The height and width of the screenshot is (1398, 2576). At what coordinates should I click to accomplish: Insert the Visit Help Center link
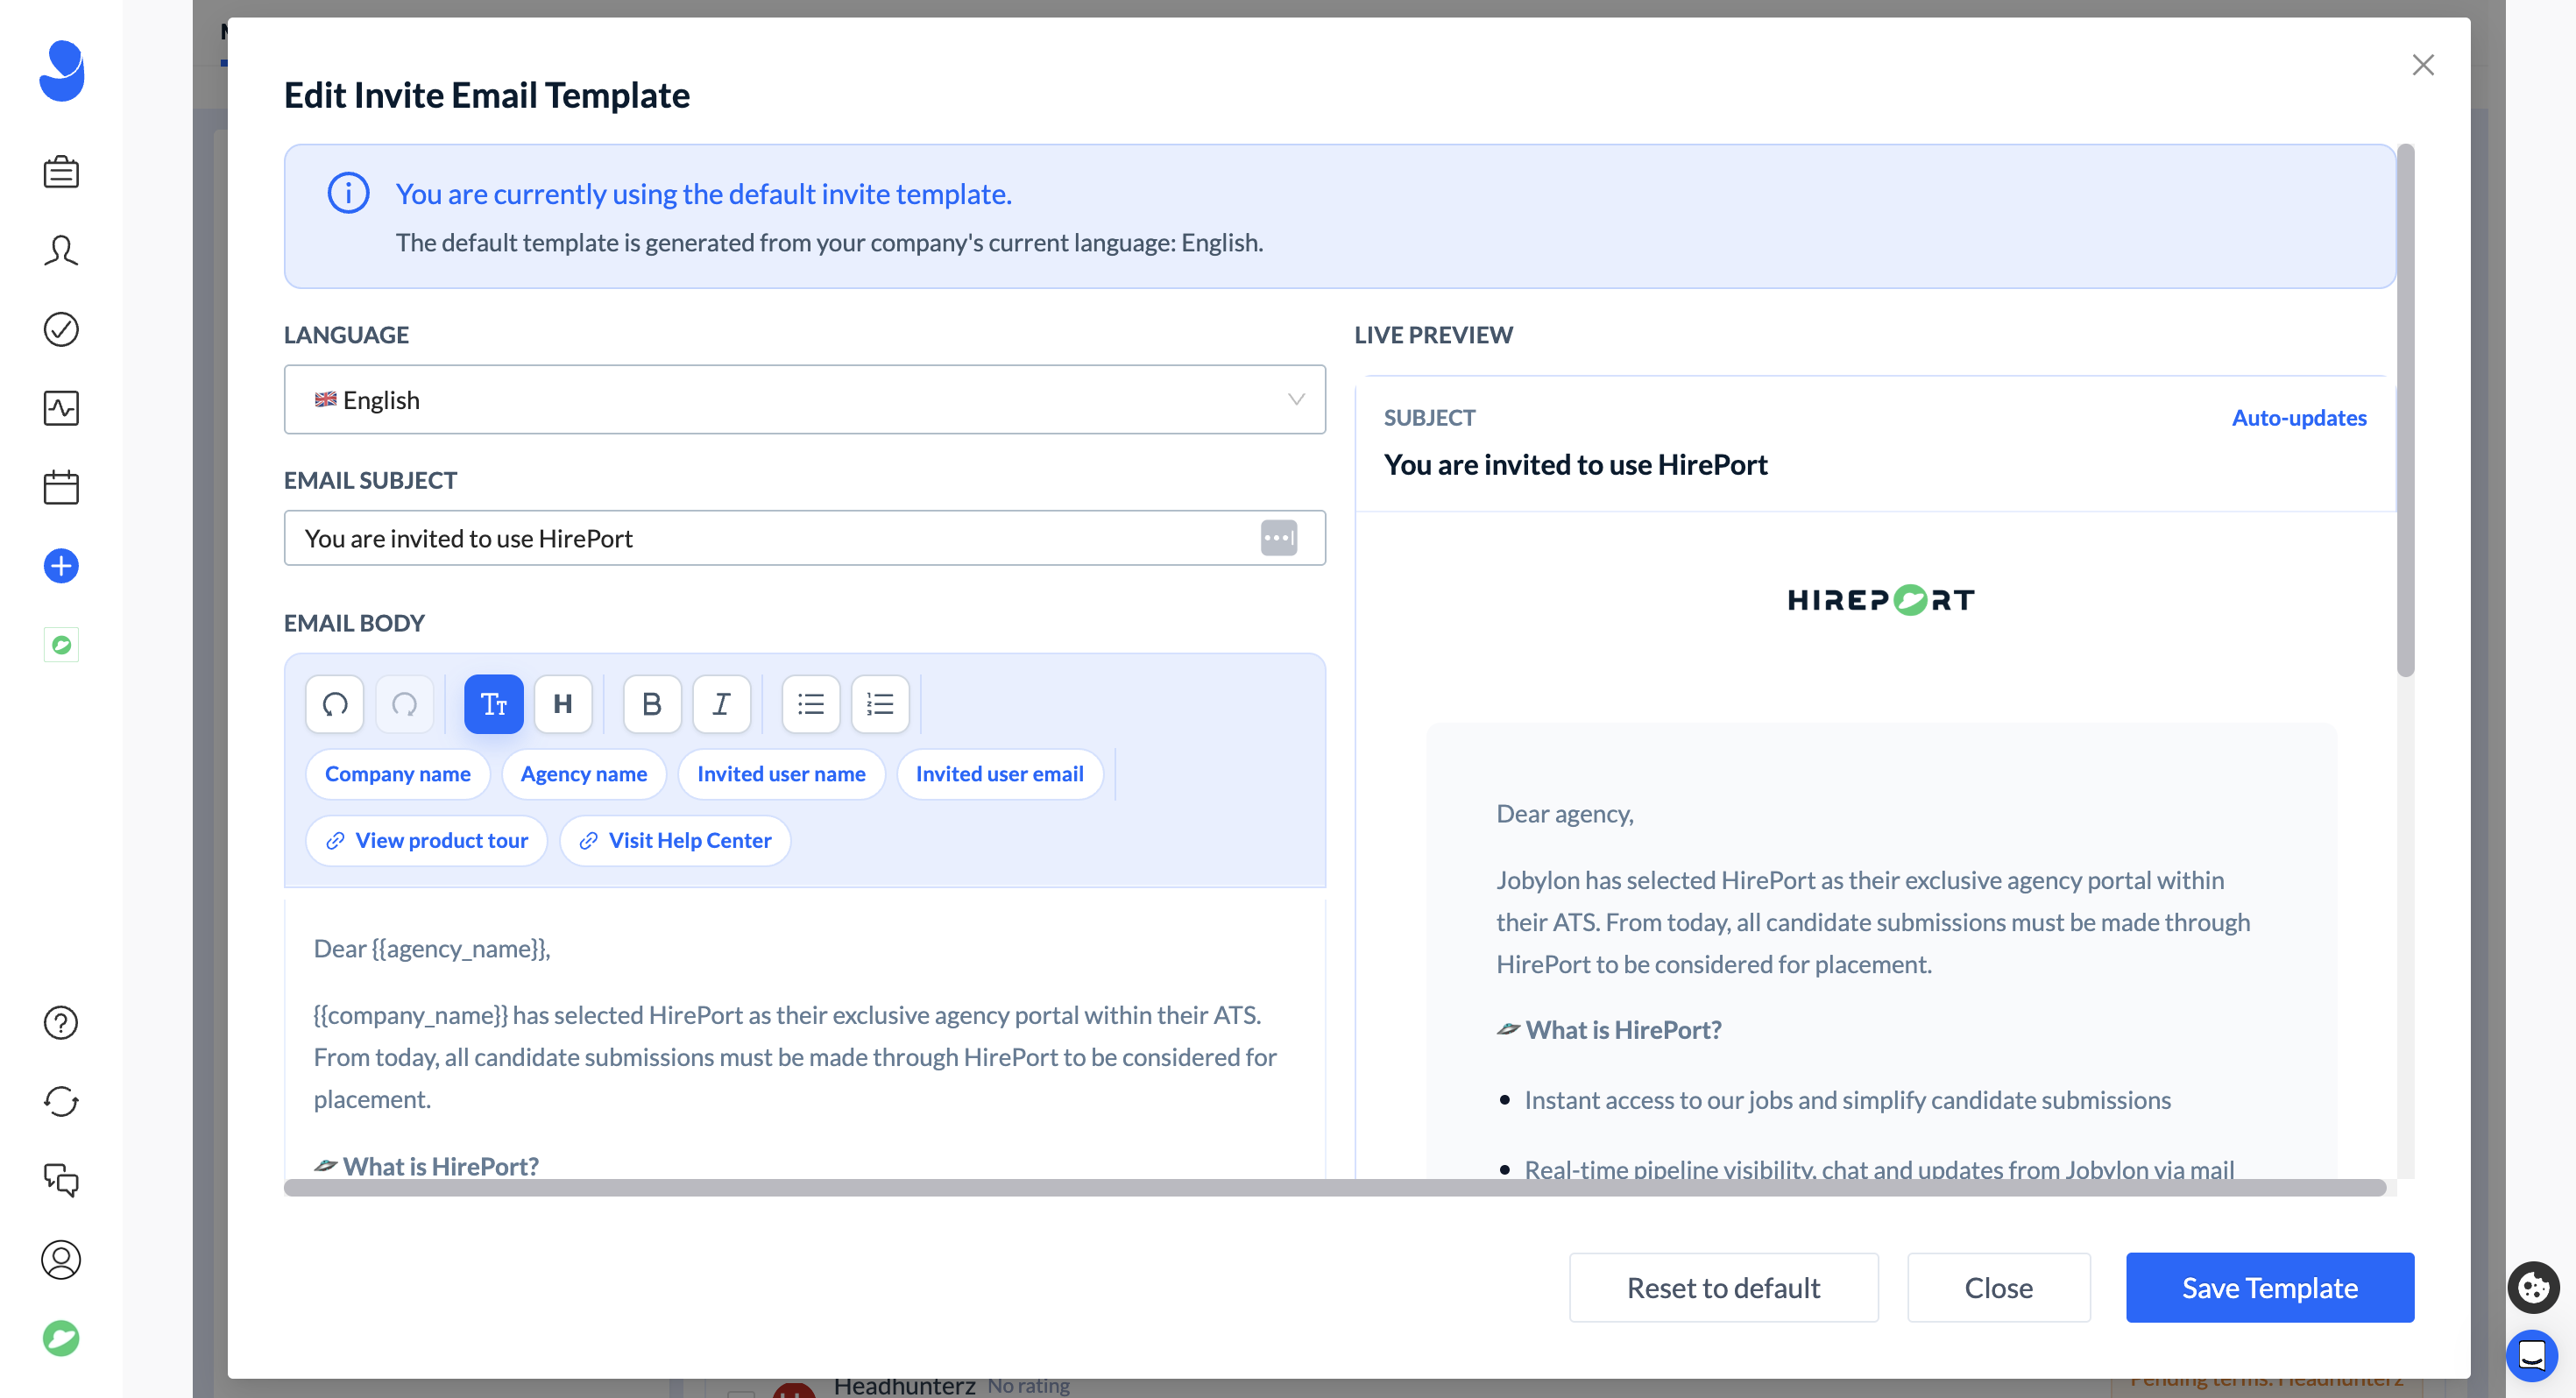675,841
